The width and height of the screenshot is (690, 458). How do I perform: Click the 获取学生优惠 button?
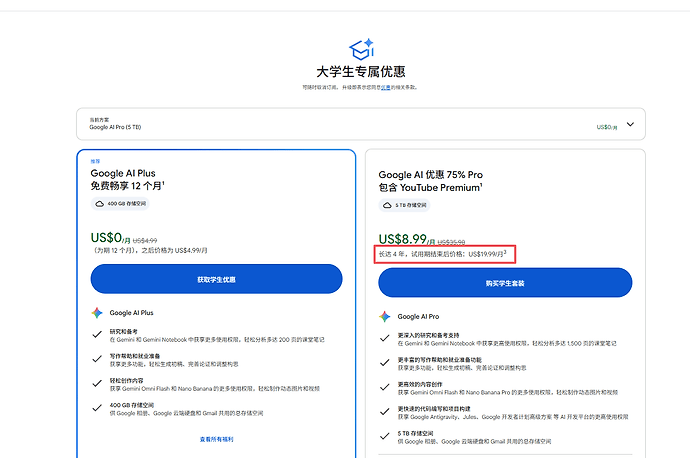point(217,279)
